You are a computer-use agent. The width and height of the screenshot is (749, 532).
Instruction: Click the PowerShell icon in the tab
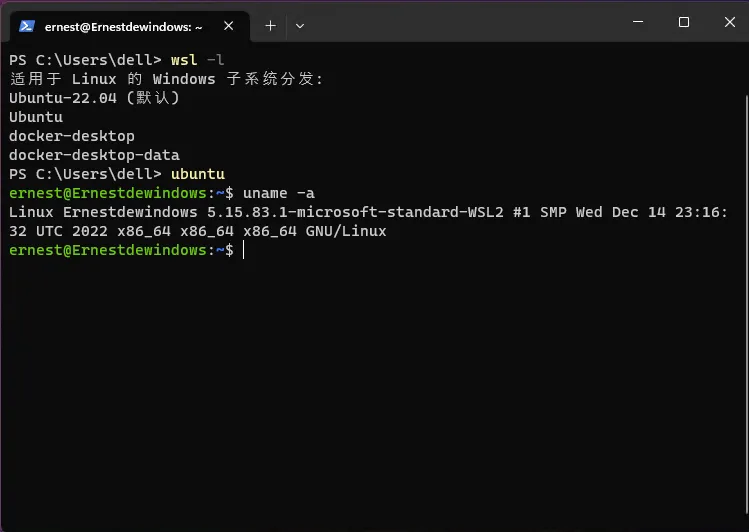point(27,26)
